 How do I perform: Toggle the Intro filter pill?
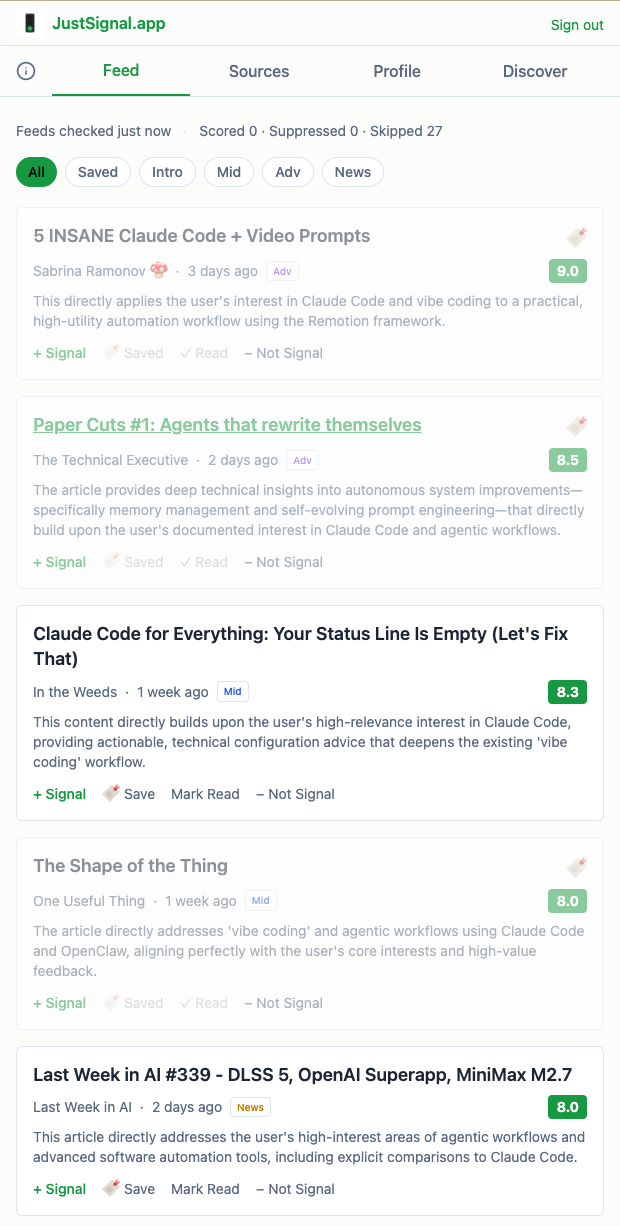[x=167, y=172]
